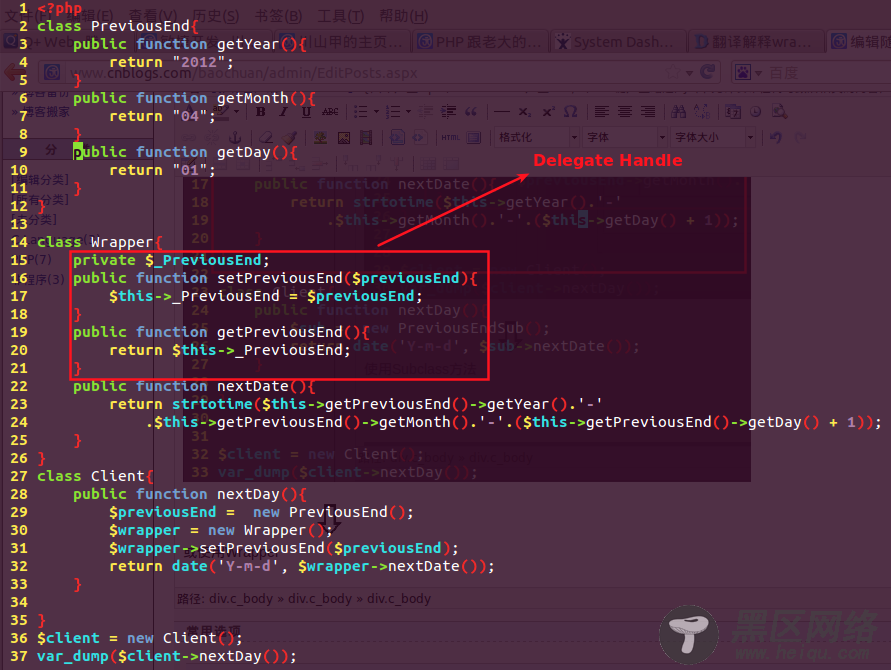The image size is (891, 670).
Task: Align text center in editor
Action: [624, 112]
